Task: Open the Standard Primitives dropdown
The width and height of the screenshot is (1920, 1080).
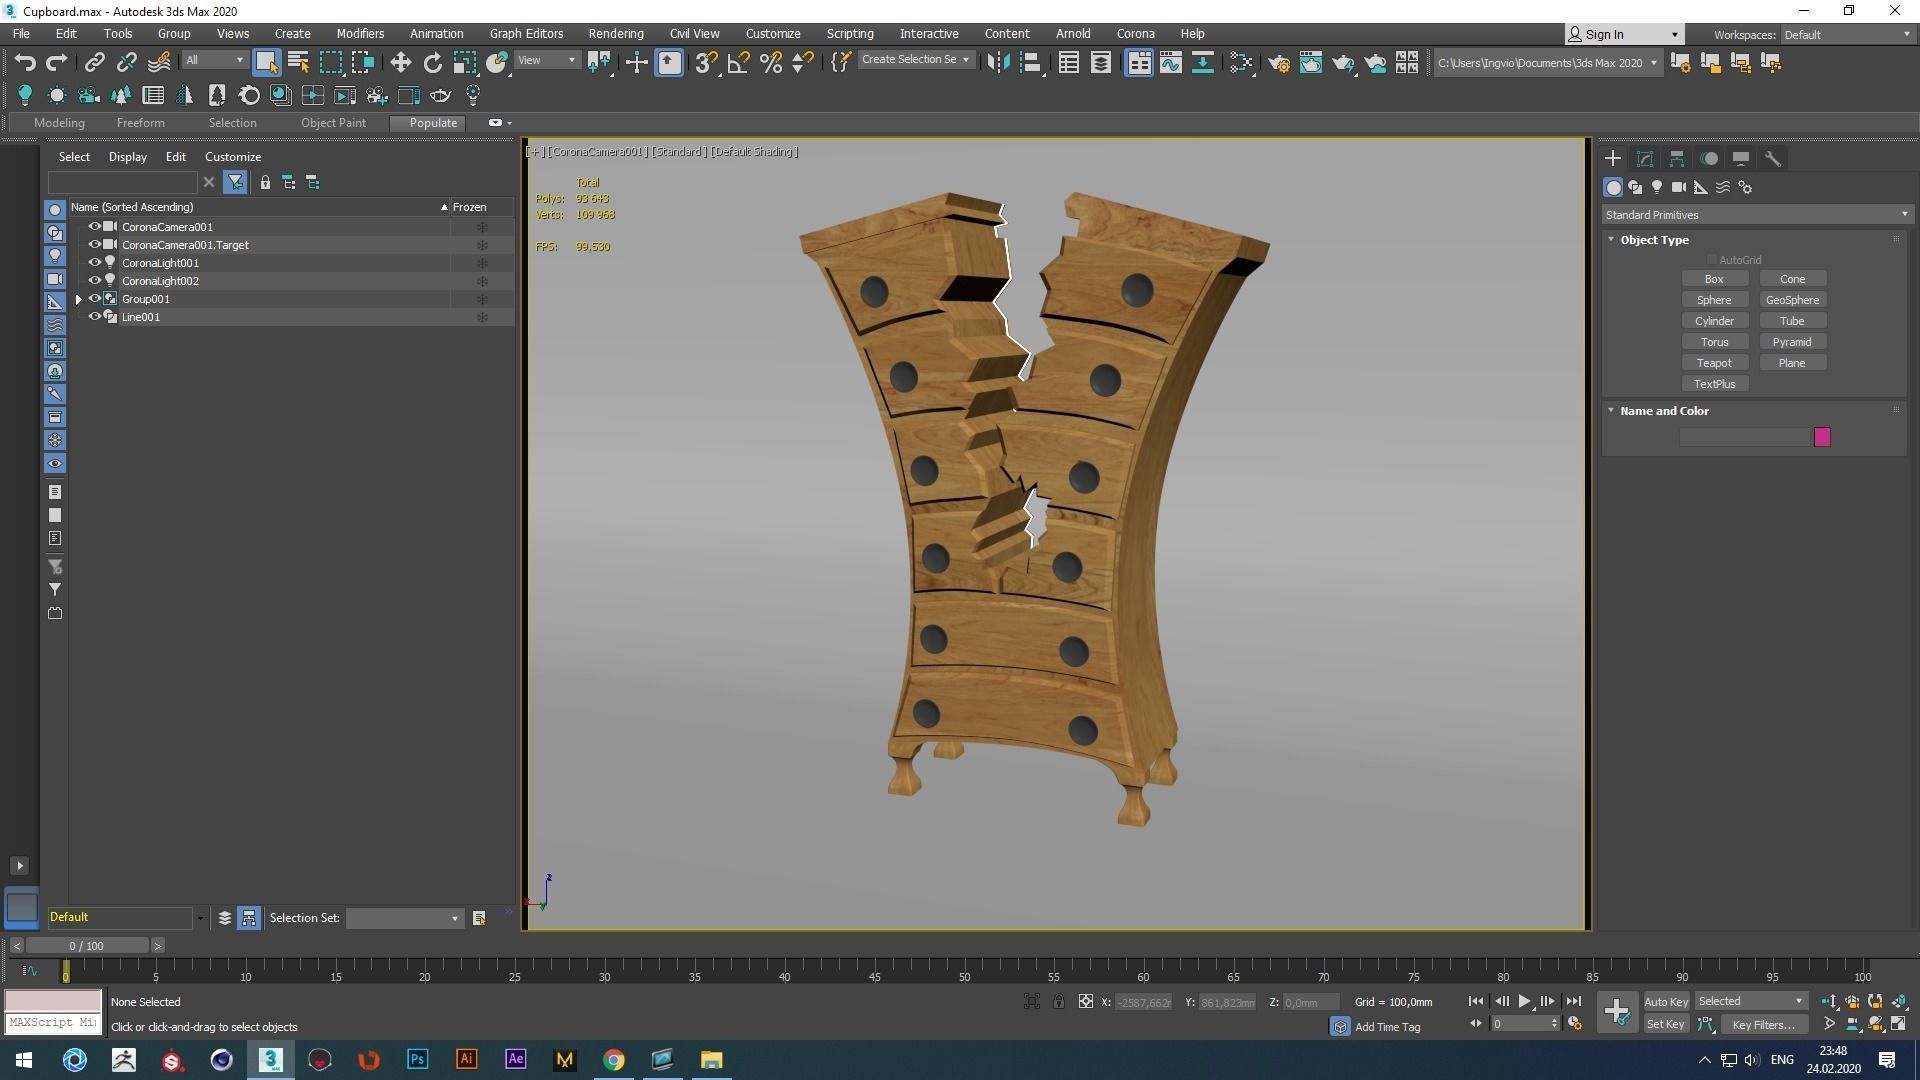Action: click(x=1757, y=215)
